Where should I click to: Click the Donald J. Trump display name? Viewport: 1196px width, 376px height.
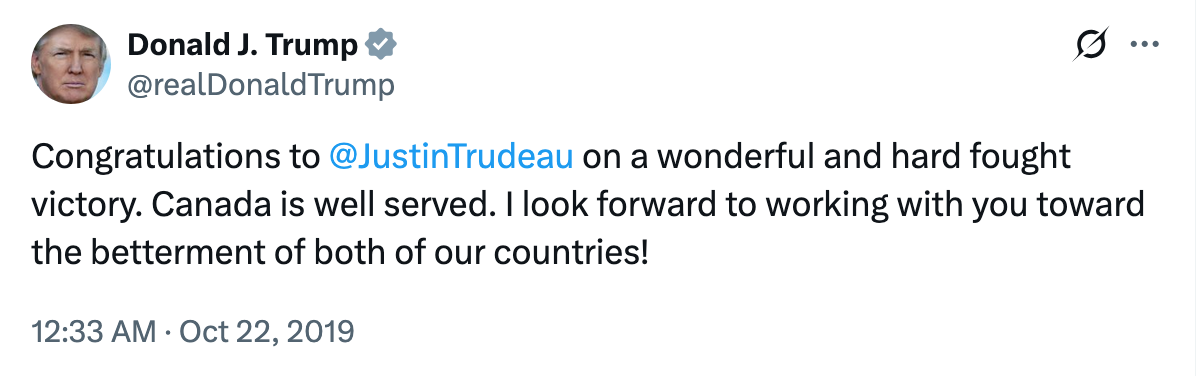(242, 46)
